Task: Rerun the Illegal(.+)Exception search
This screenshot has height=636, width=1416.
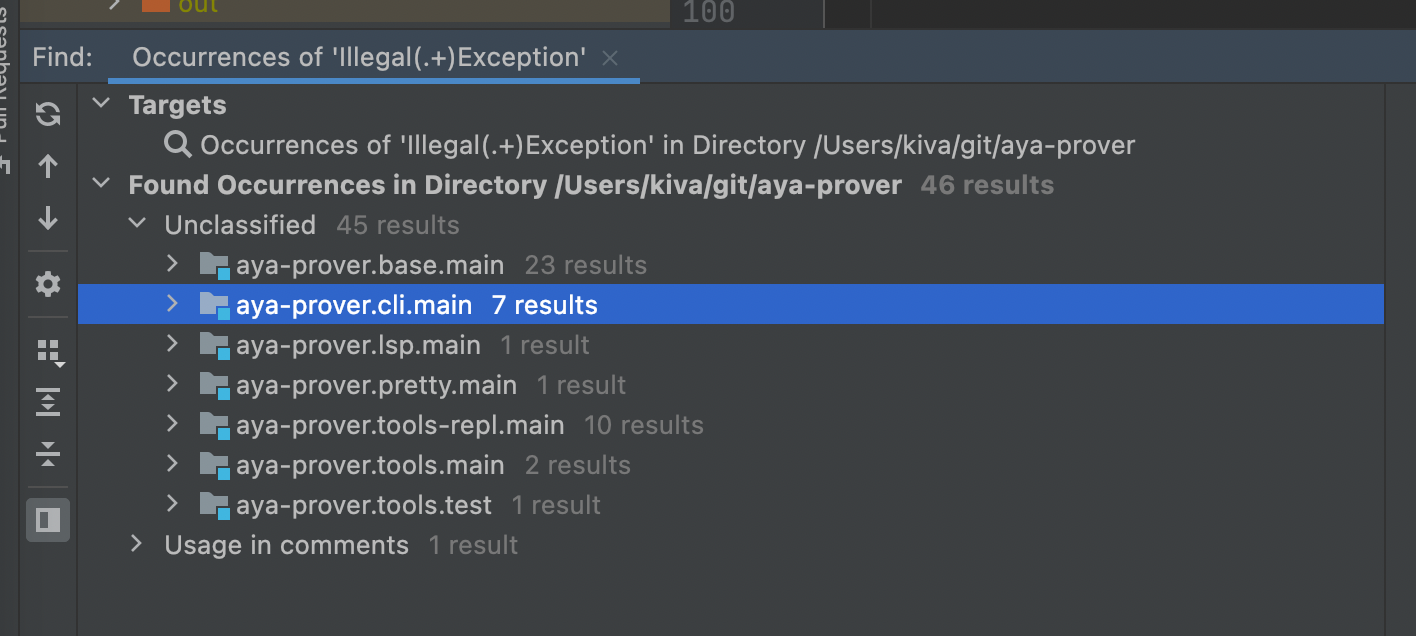Action: click(47, 114)
